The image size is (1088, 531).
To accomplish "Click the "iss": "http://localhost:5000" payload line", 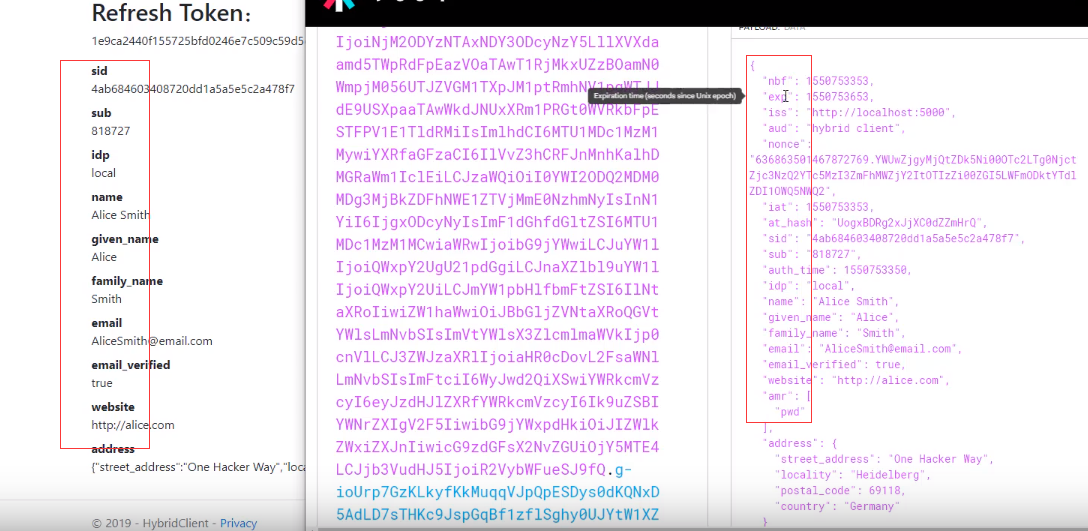I will [x=859, y=112].
